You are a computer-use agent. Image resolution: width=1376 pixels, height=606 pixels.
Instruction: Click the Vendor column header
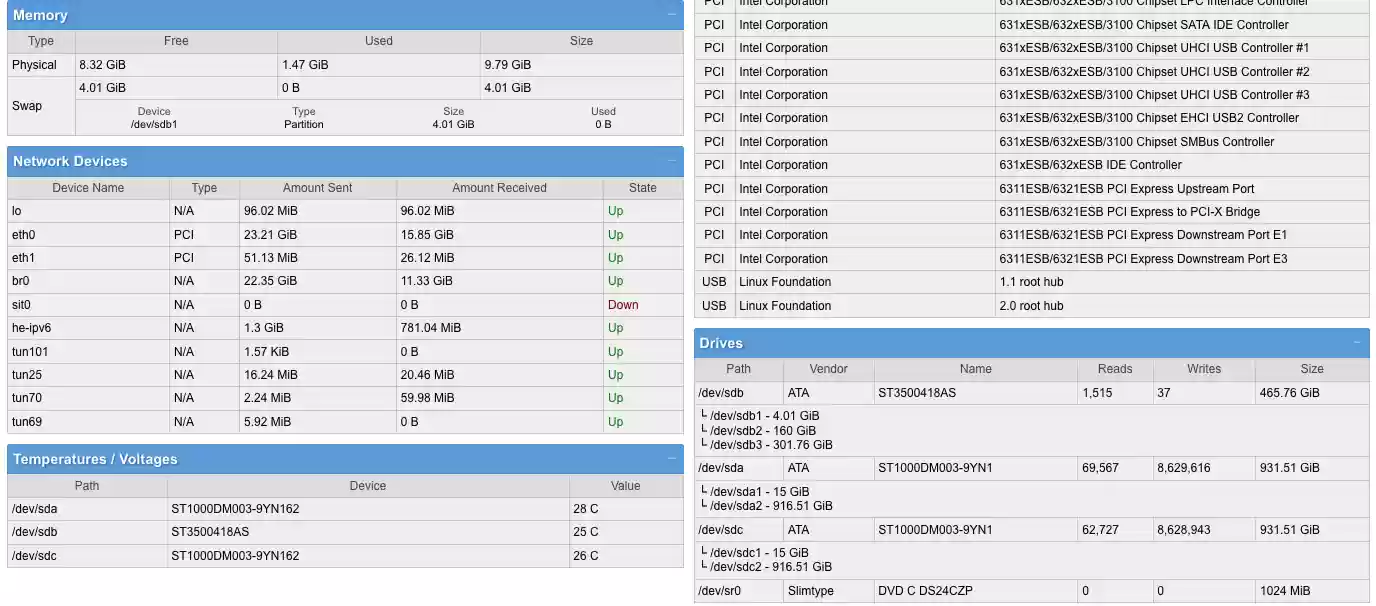pyautogui.click(x=830, y=369)
